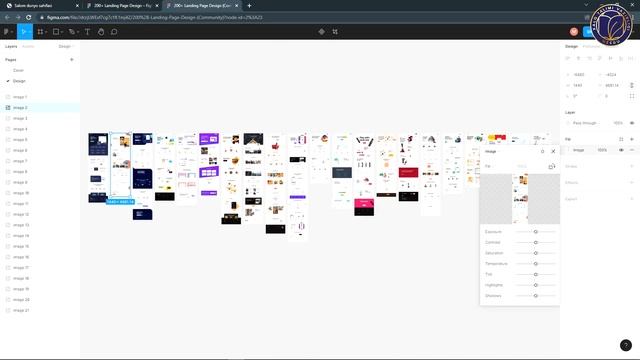Click independent corners icon
This screenshot has width=640, height=360.
click(632, 96)
